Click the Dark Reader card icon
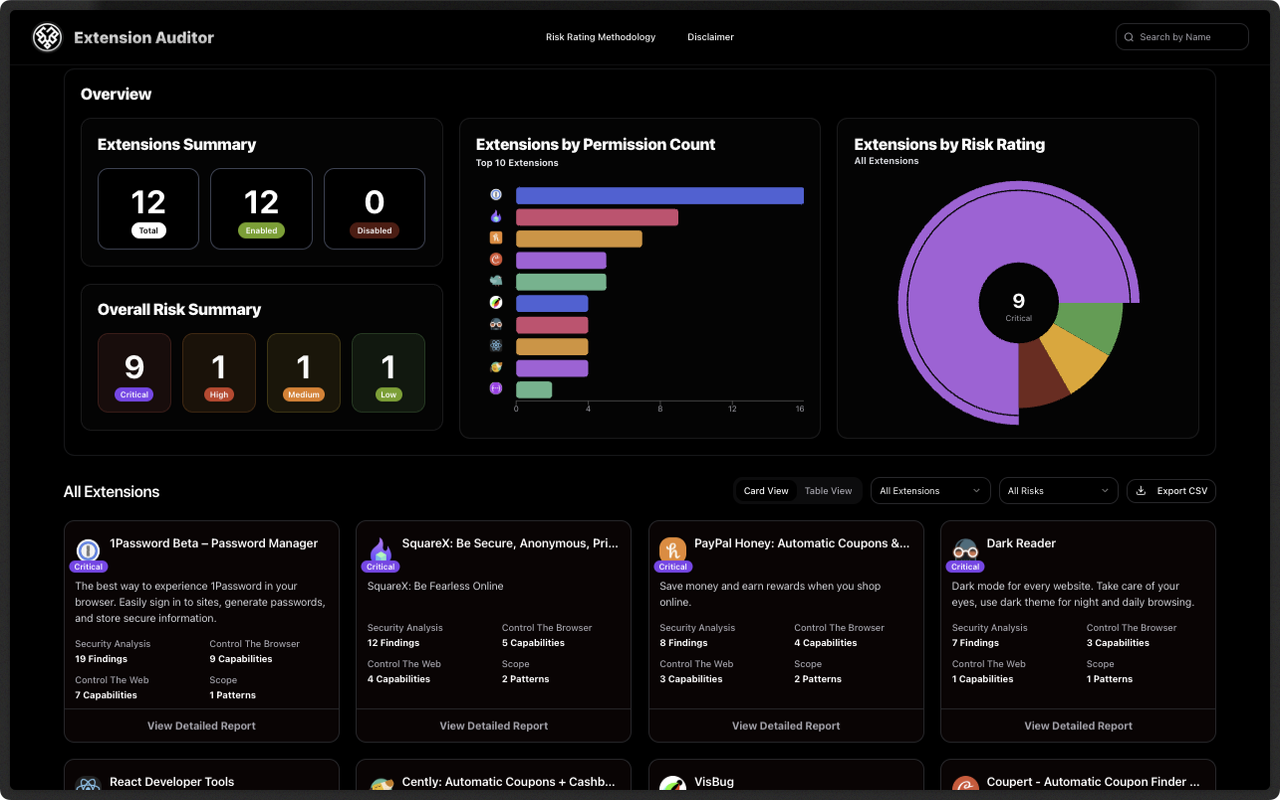This screenshot has height=800, width=1280. pos(965,550)
